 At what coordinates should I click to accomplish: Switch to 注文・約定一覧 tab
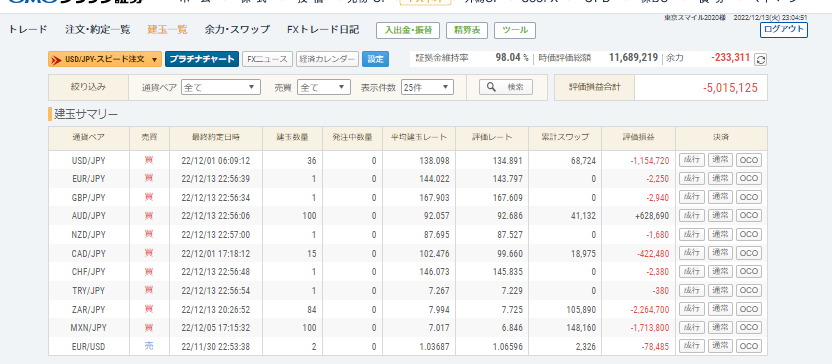pos(98,30)
